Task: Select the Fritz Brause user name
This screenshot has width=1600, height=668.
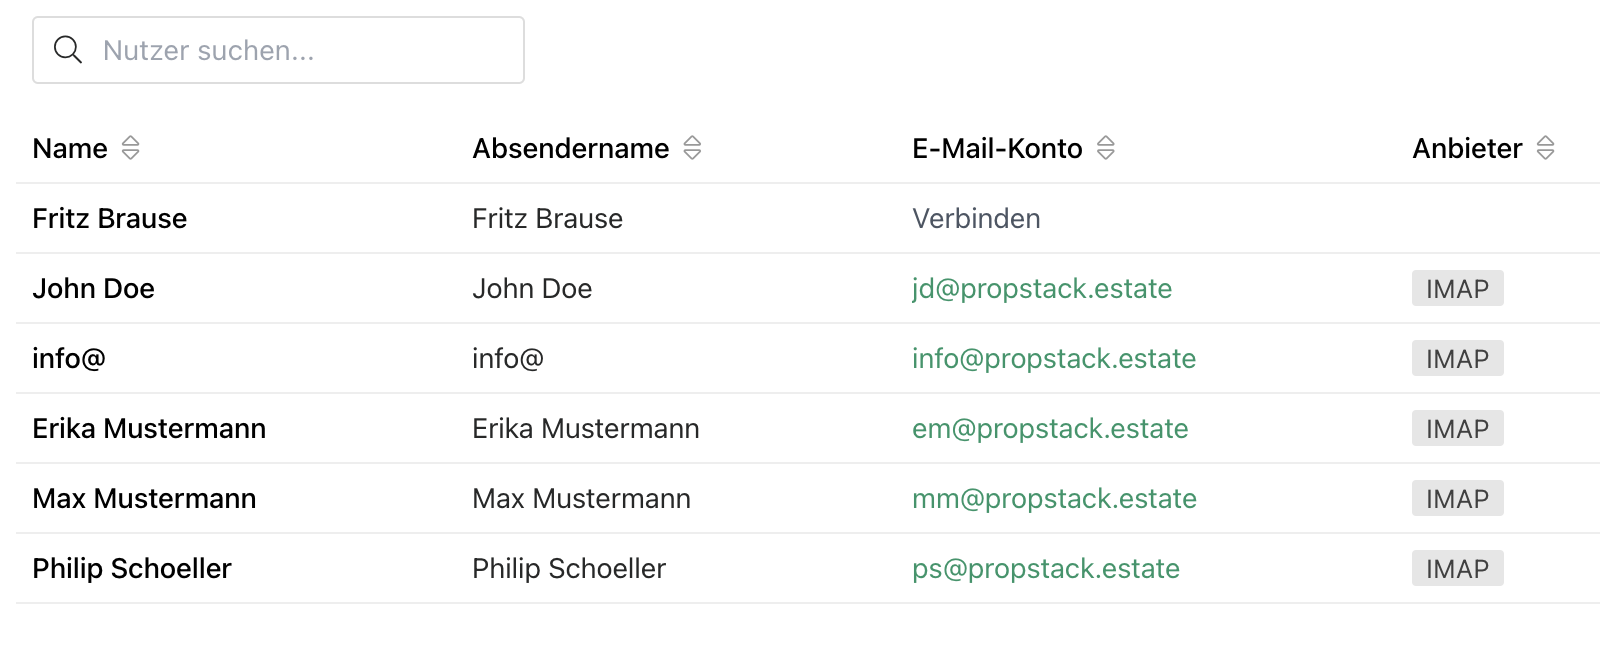Action: [110, 219]
